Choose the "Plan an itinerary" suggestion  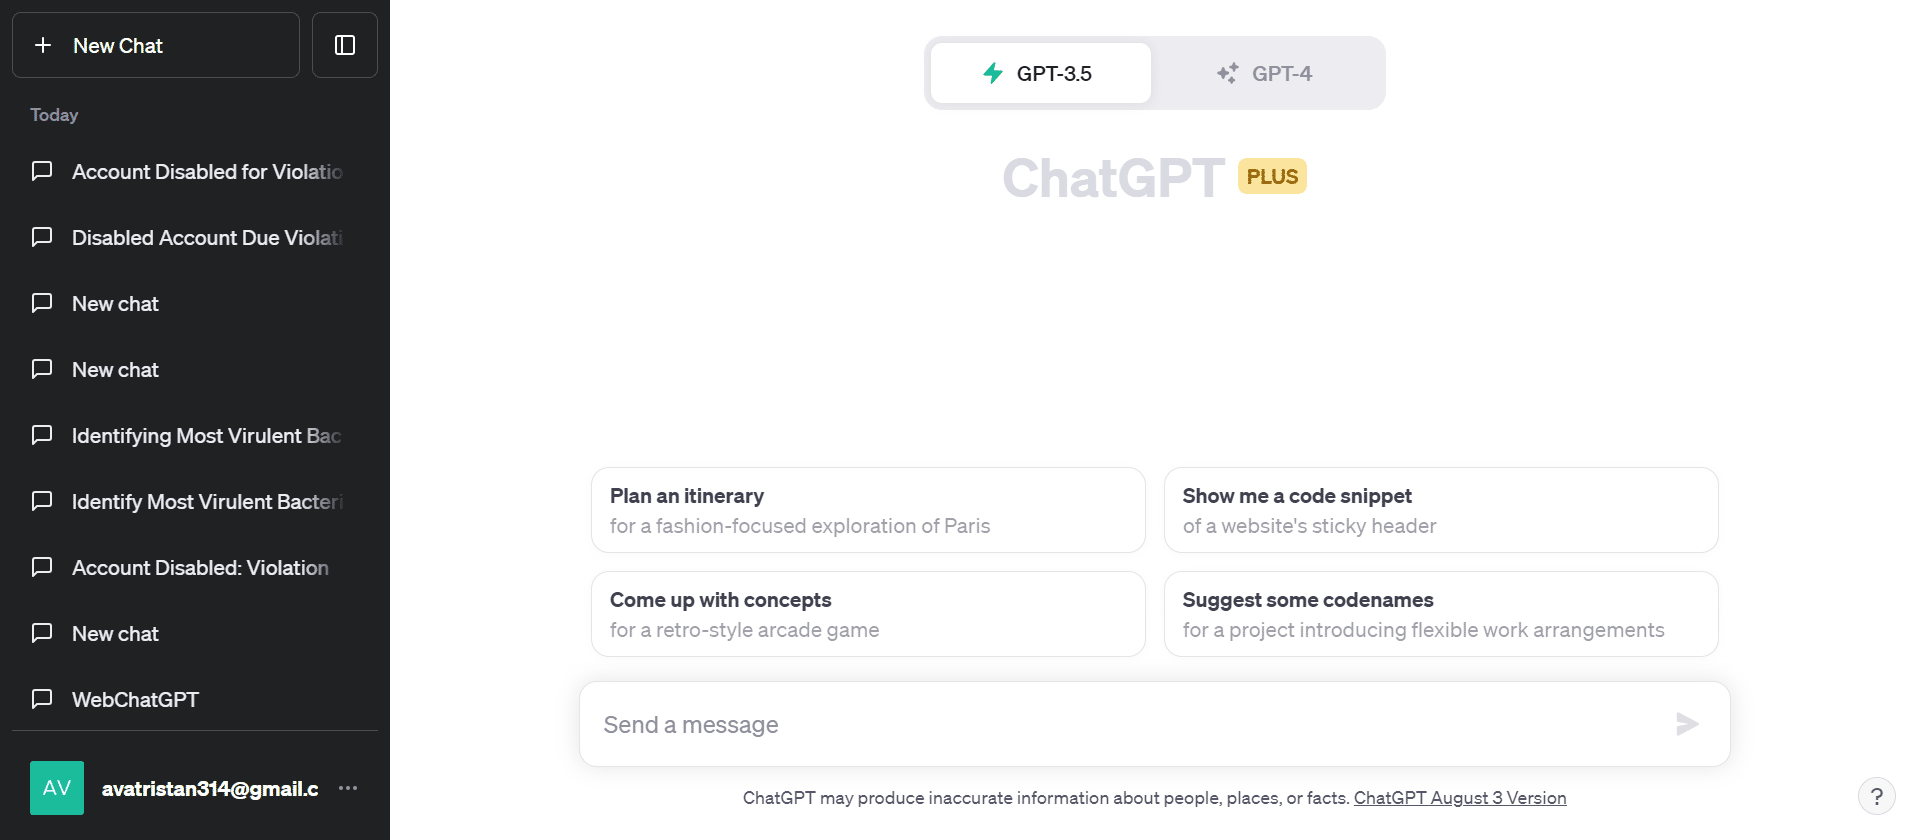coord(867,510)
